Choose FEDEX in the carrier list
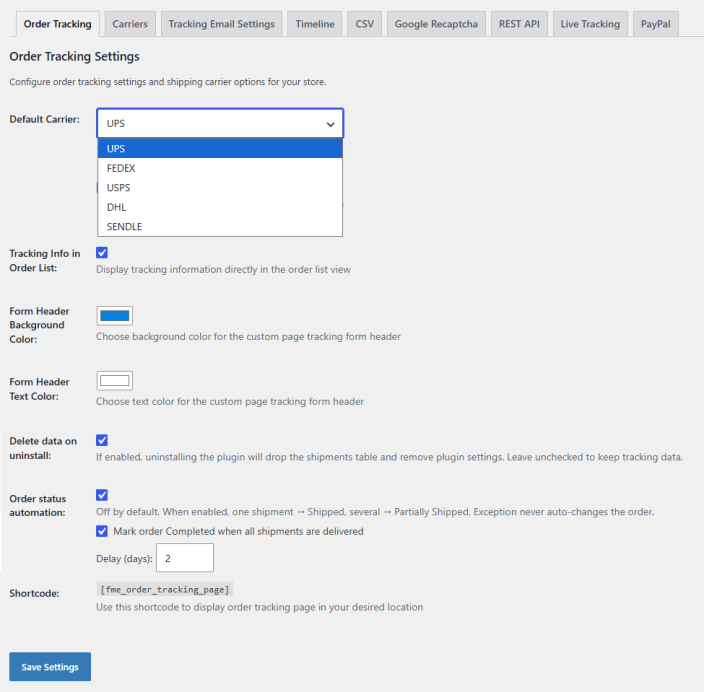Image resolution: width=704 pixels, height=692 pixels. (220, 168)
